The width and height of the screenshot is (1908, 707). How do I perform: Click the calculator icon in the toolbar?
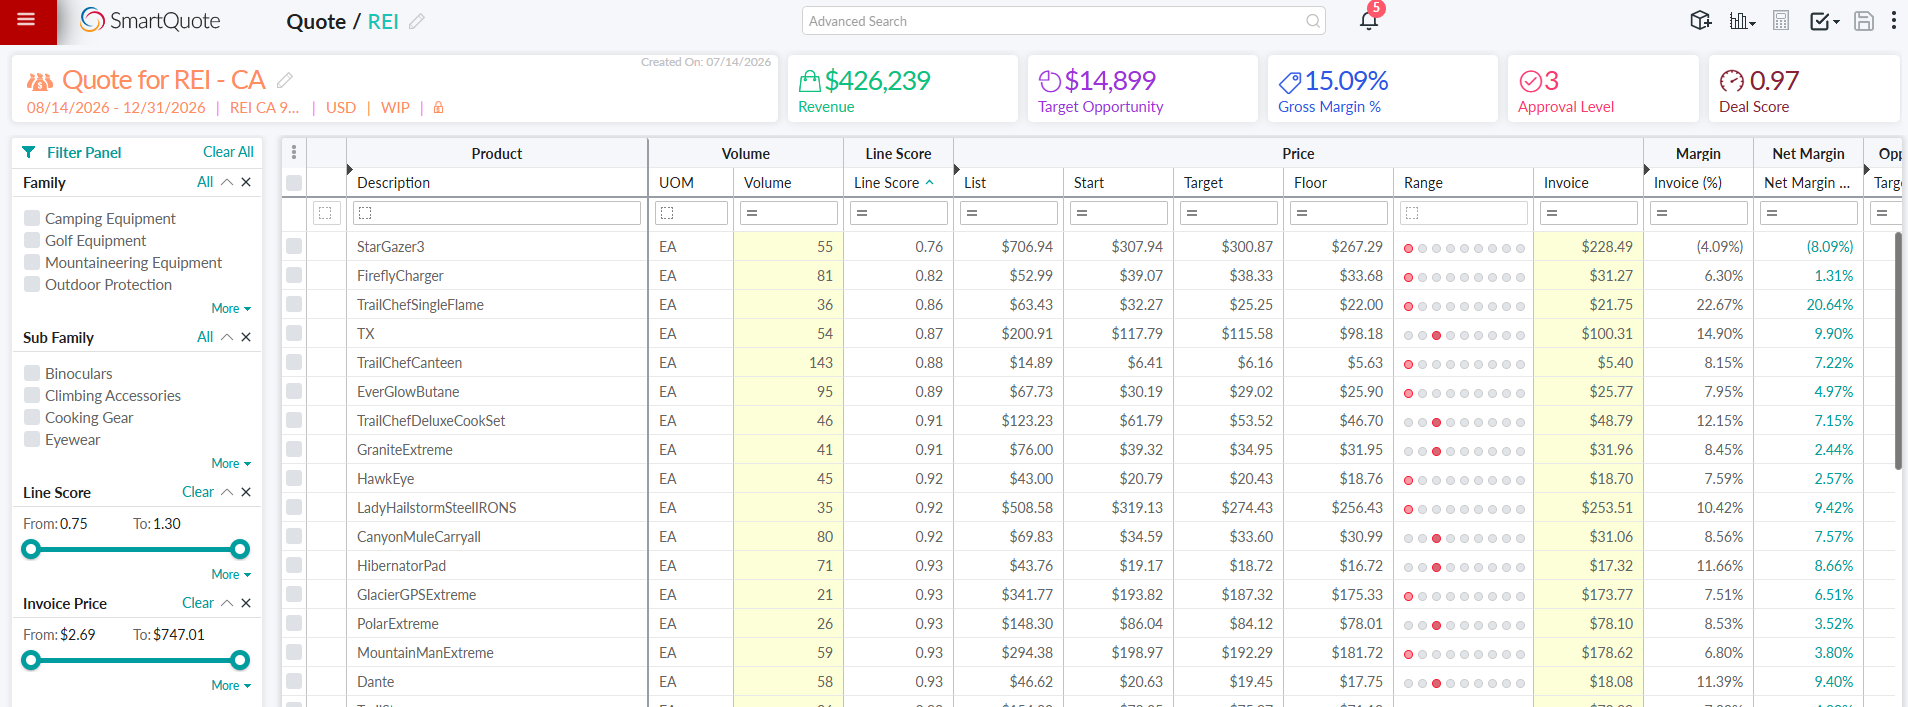(x=1781, y=21)
